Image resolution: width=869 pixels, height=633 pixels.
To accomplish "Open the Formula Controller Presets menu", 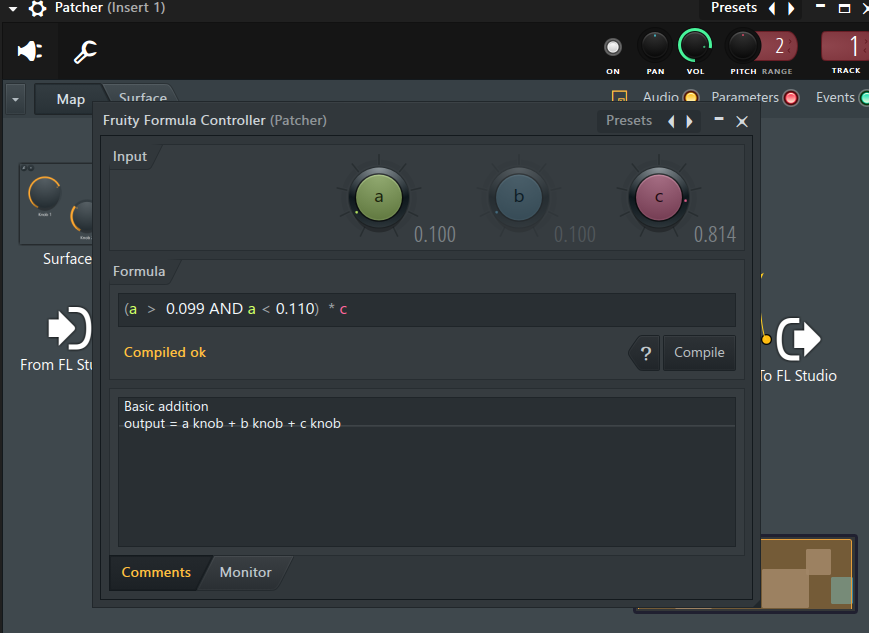I will (628, 120).
